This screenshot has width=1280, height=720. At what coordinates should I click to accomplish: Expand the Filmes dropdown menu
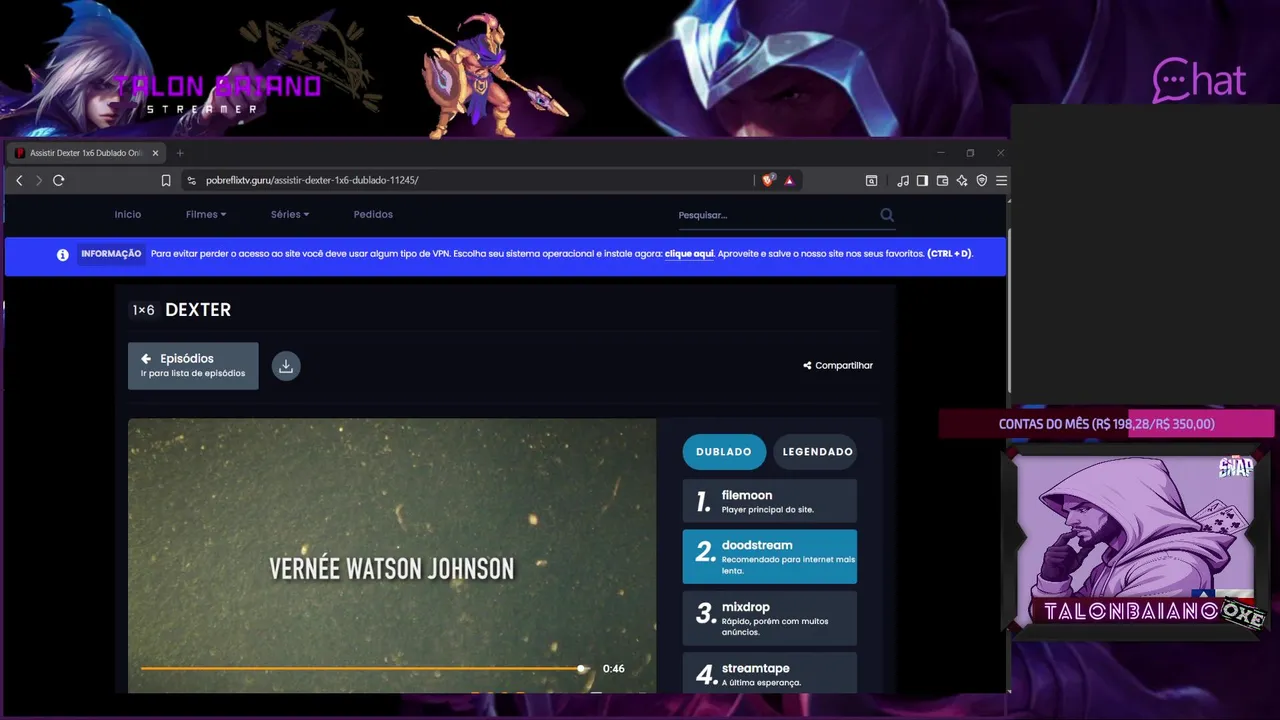[206, 214]
